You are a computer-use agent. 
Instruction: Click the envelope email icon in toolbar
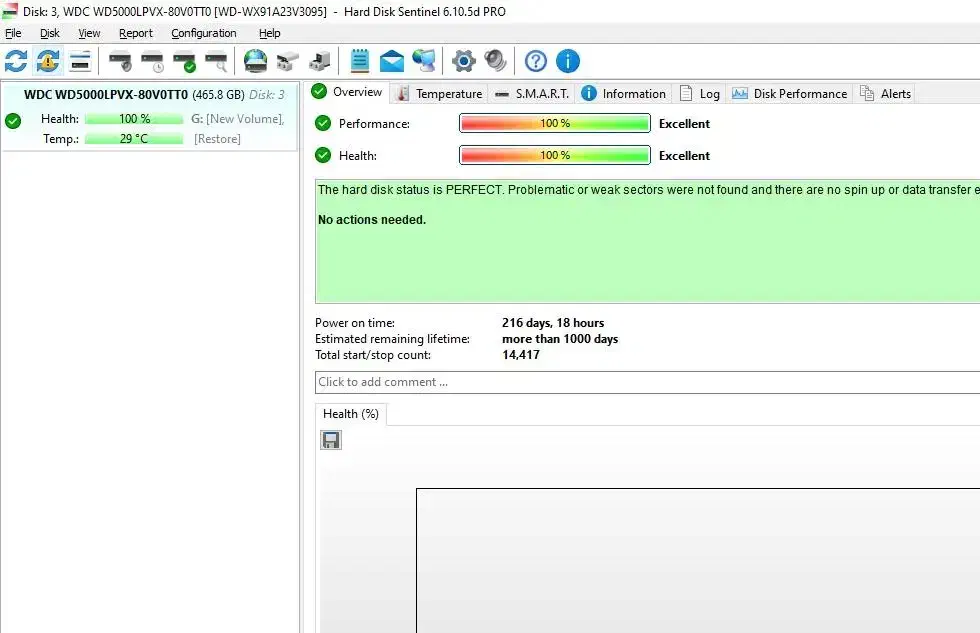pyautogui.click(x=392, y=62)
